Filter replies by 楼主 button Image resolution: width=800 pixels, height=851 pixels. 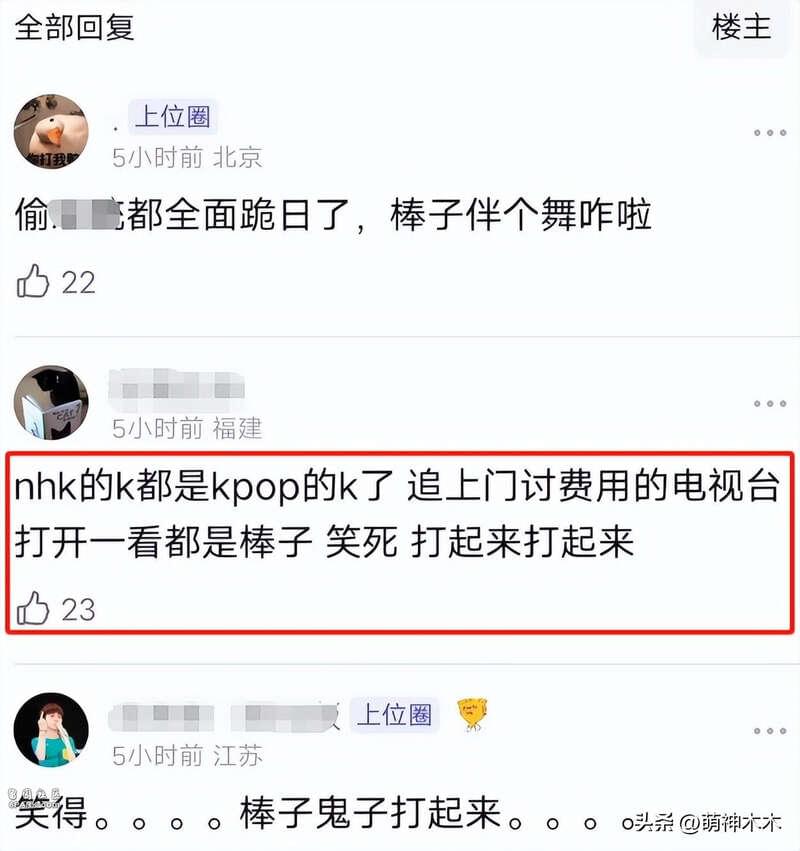coord(741,27)
